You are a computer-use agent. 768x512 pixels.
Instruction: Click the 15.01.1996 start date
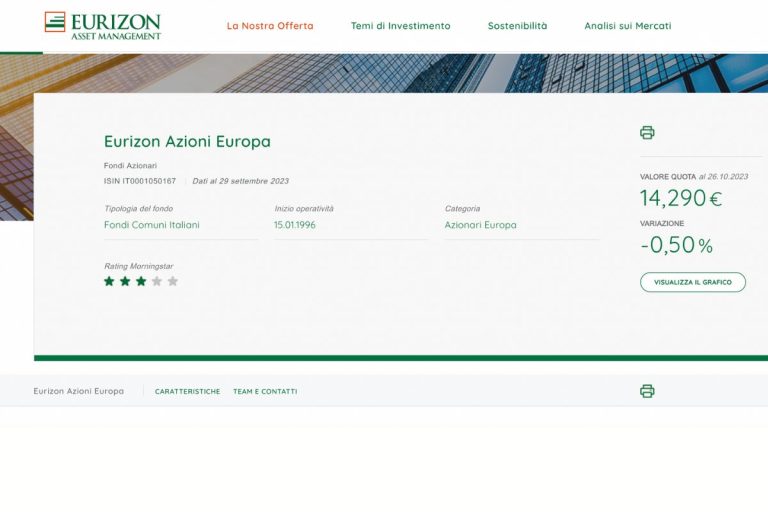pyautogui.click(x=295, y=225)
